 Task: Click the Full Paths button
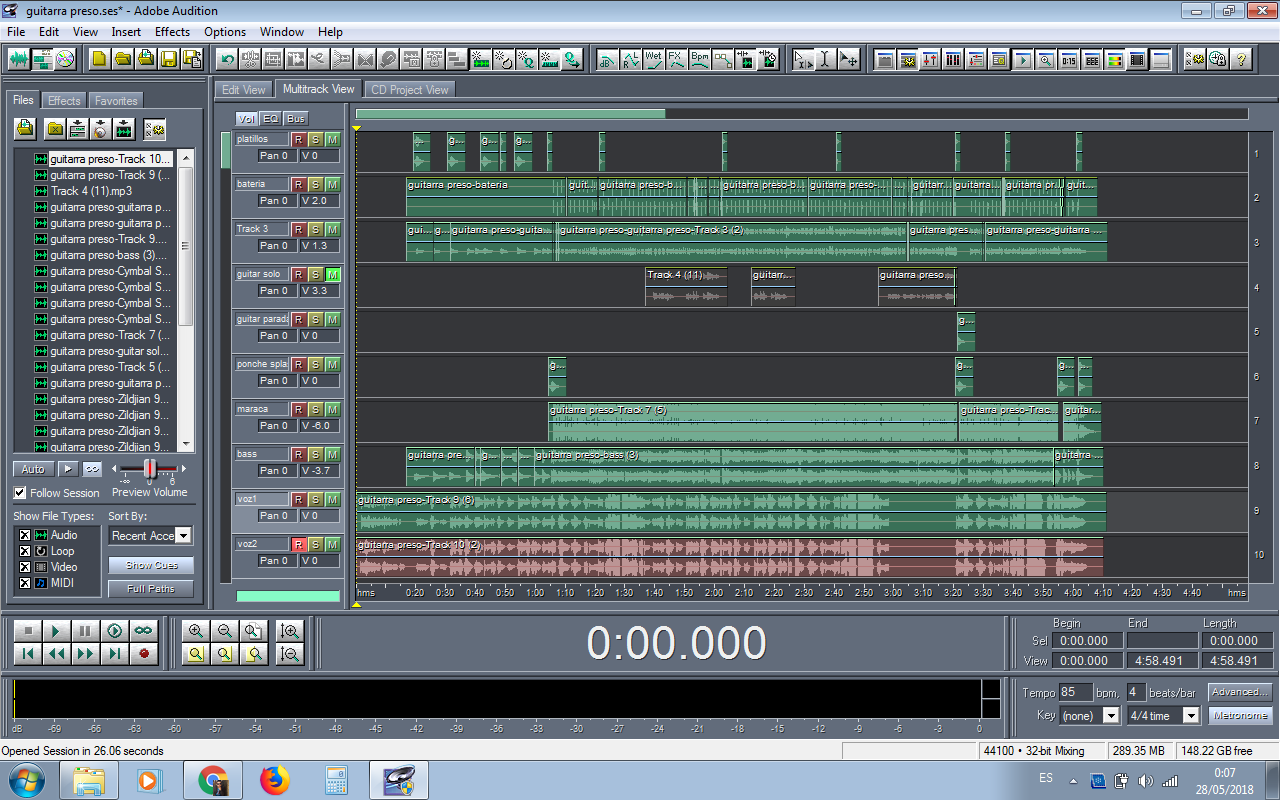click(152, 589)
